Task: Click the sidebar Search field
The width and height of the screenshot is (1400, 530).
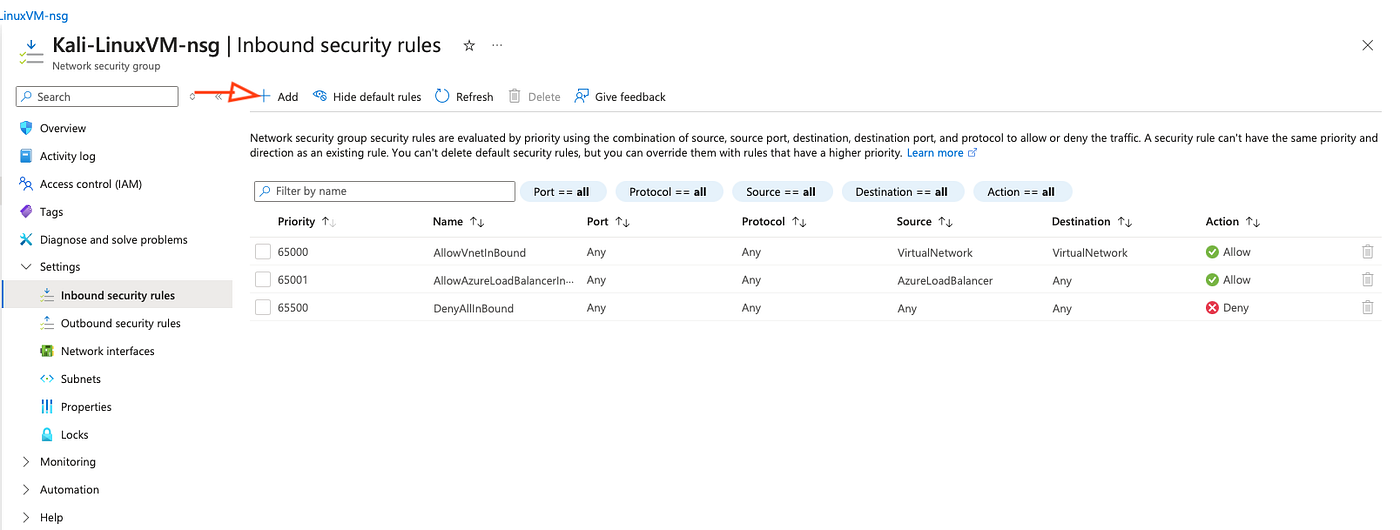Action: (97, 97)
